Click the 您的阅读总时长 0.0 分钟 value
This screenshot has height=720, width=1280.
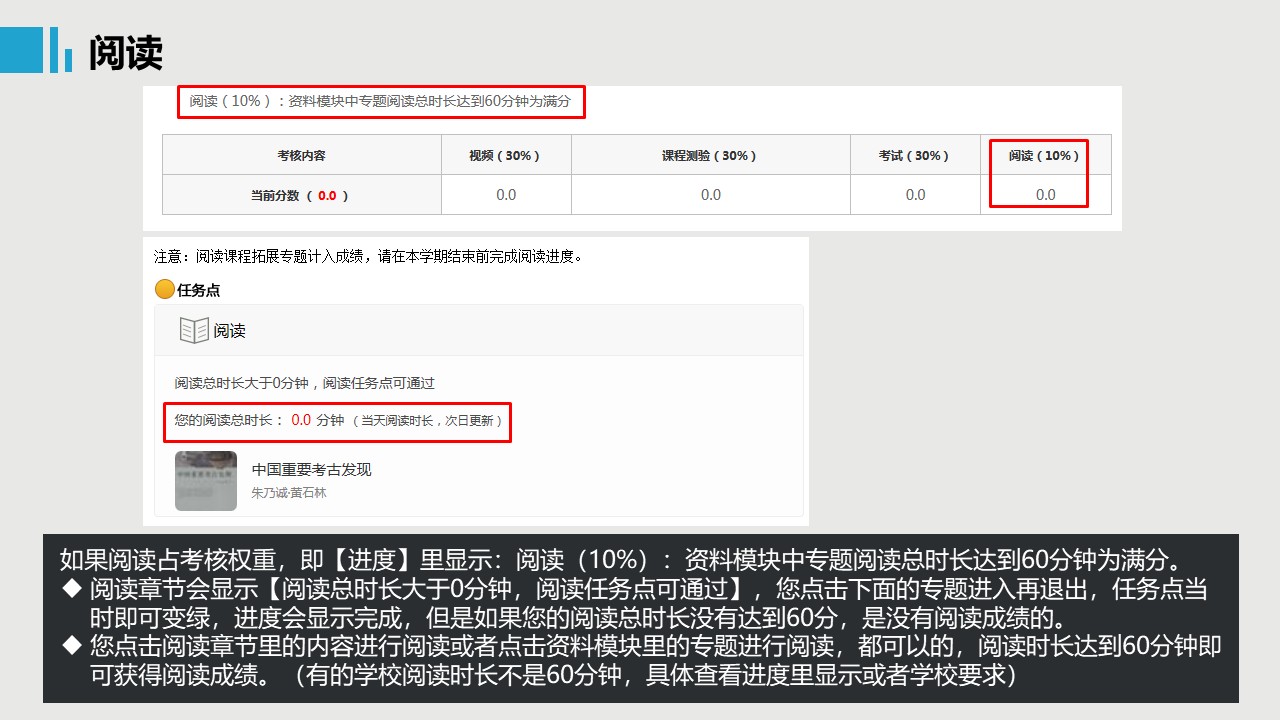[x=300, y=420]
